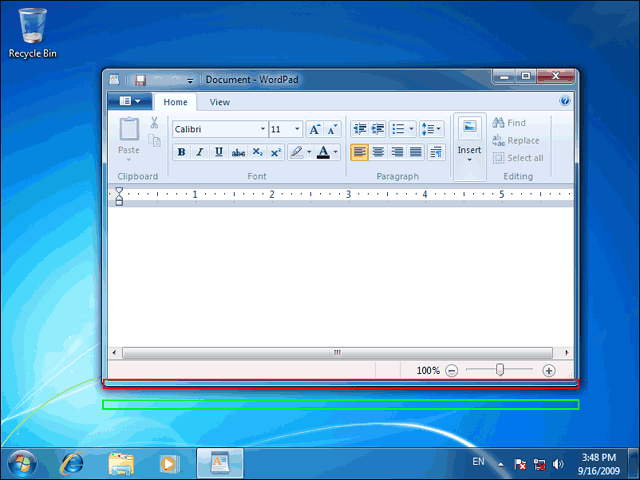Click the volume speaker tray icon
This screenshot has width=640, height=480.
pyautogui.click(x=558, y=464)
